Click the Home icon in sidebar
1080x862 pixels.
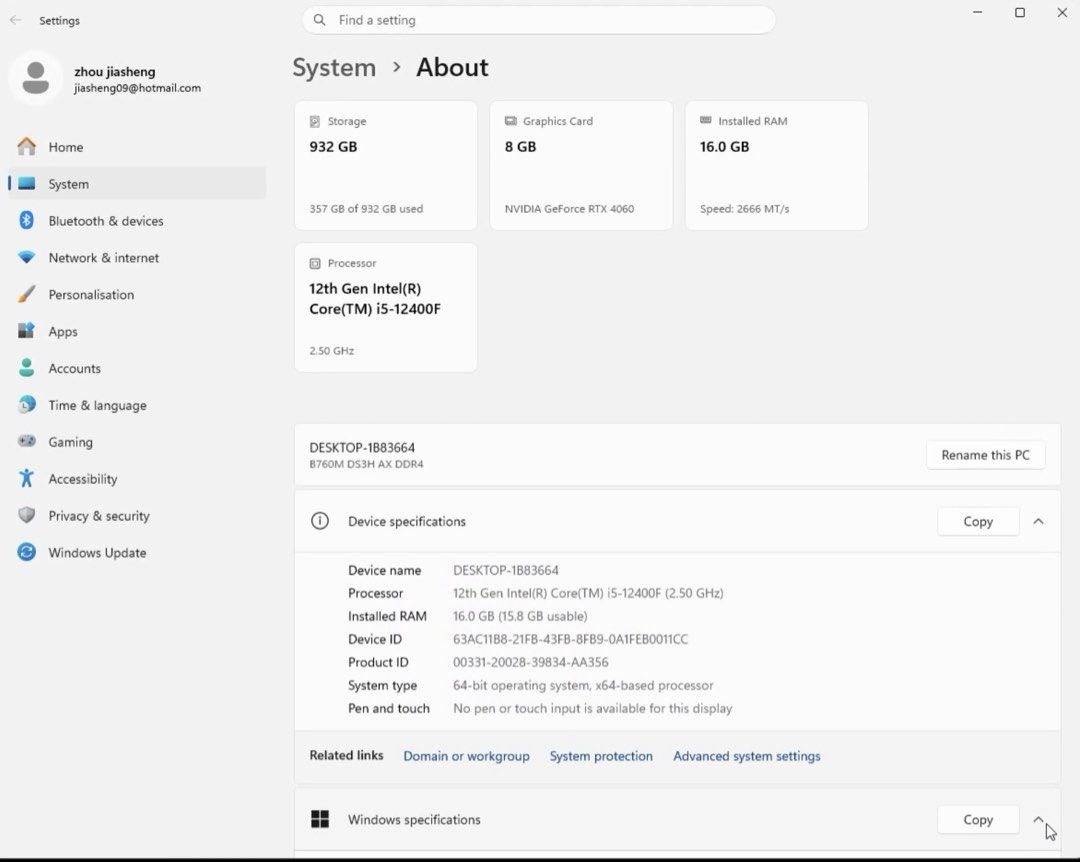click(26, 147)
